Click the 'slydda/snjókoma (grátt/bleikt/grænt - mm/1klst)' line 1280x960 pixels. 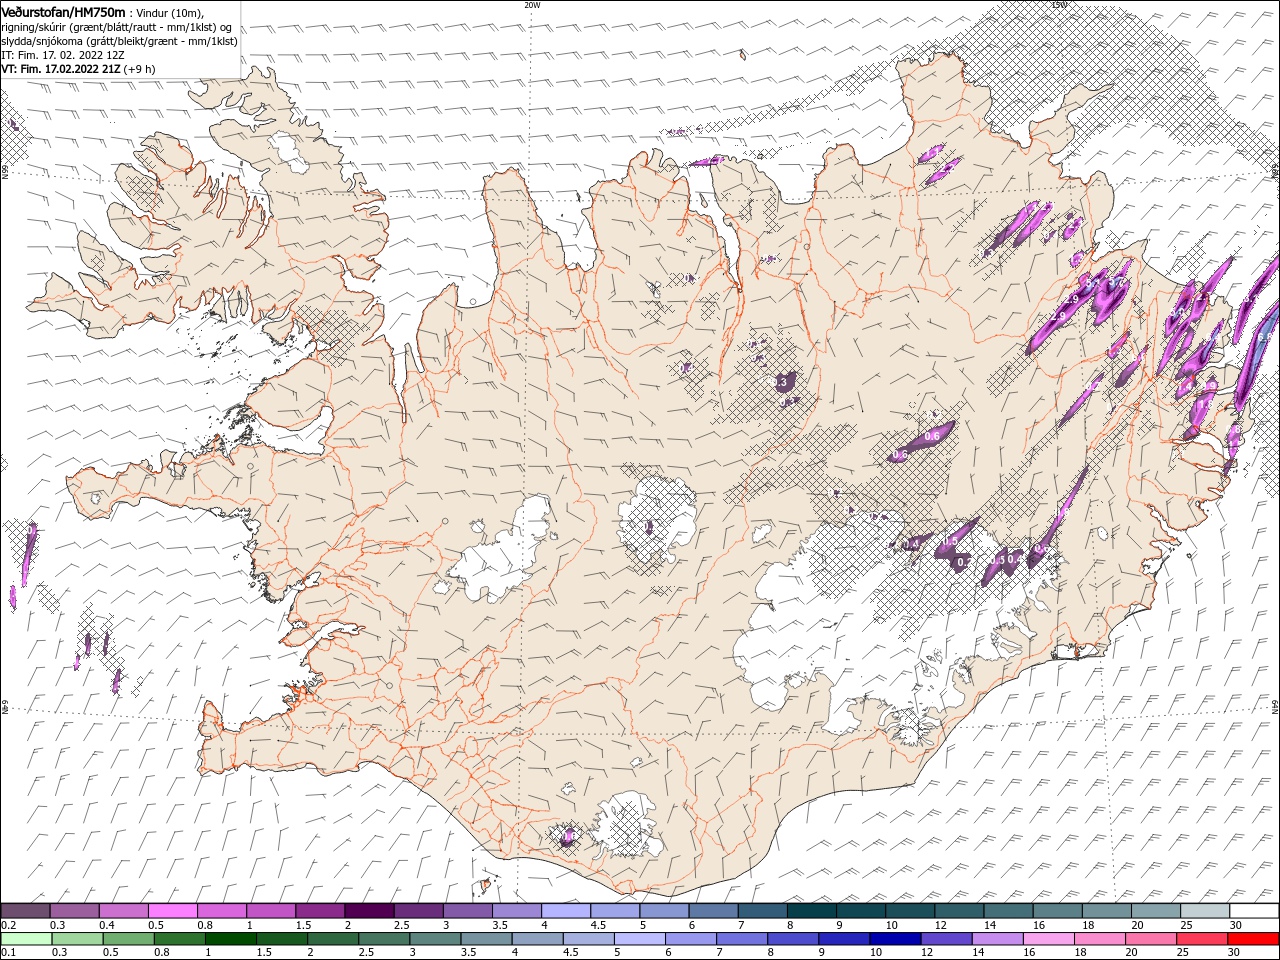coord(119,41)
